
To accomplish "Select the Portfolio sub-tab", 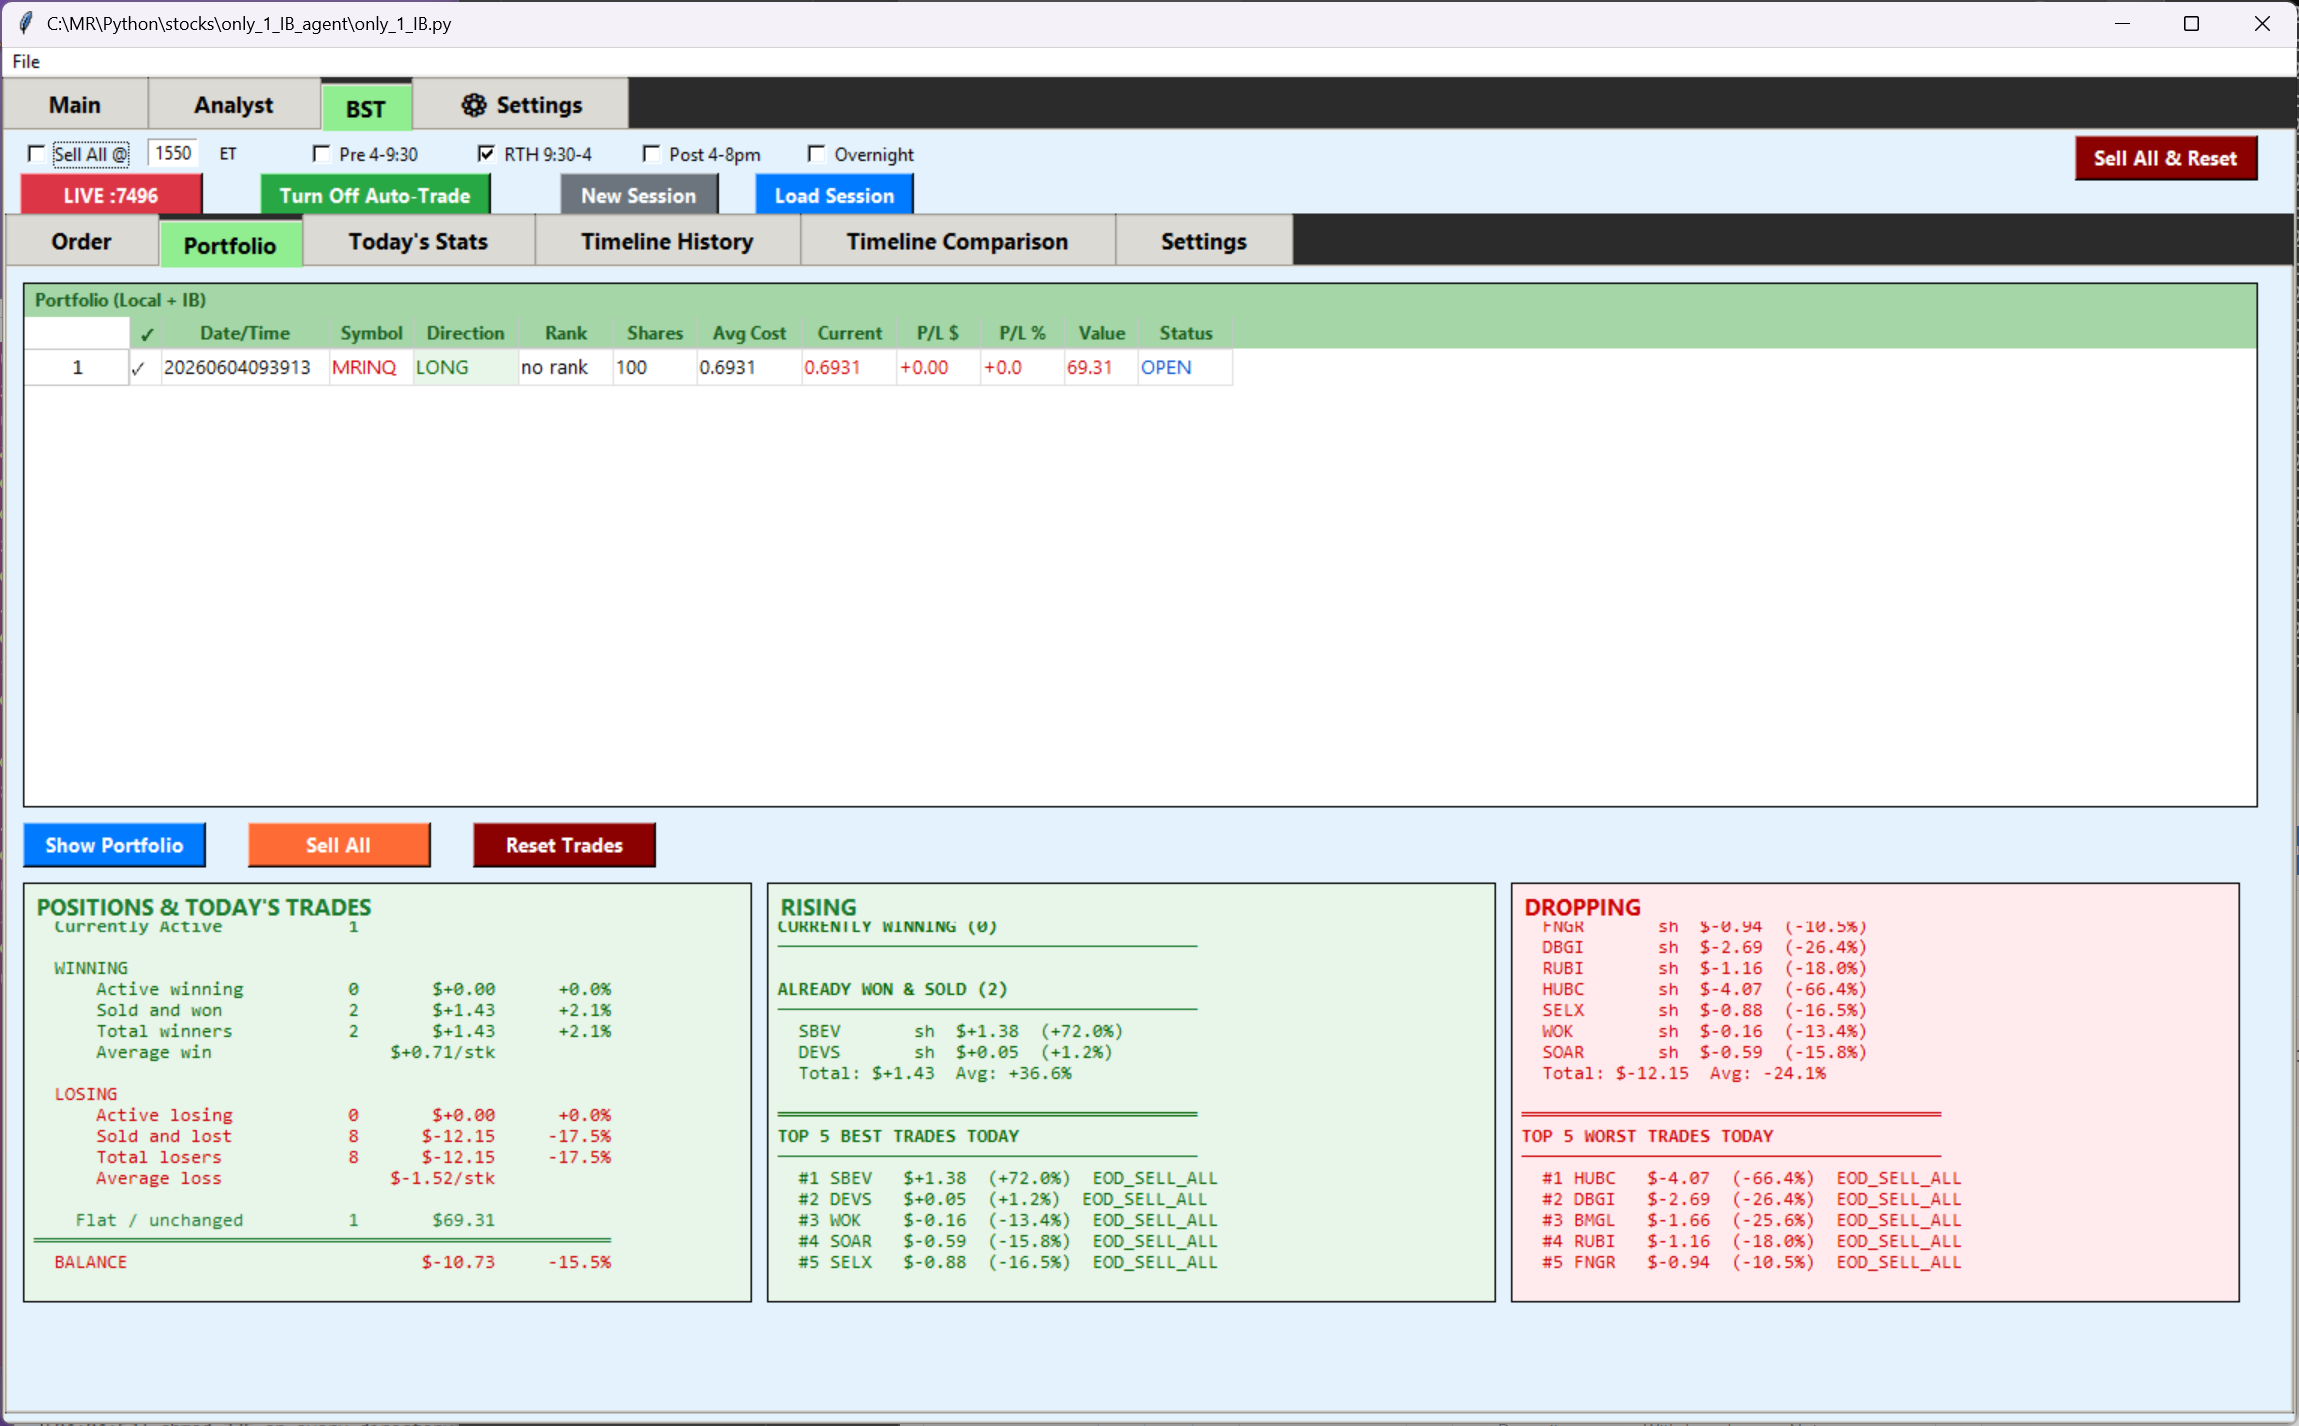I will pos(230,245).
